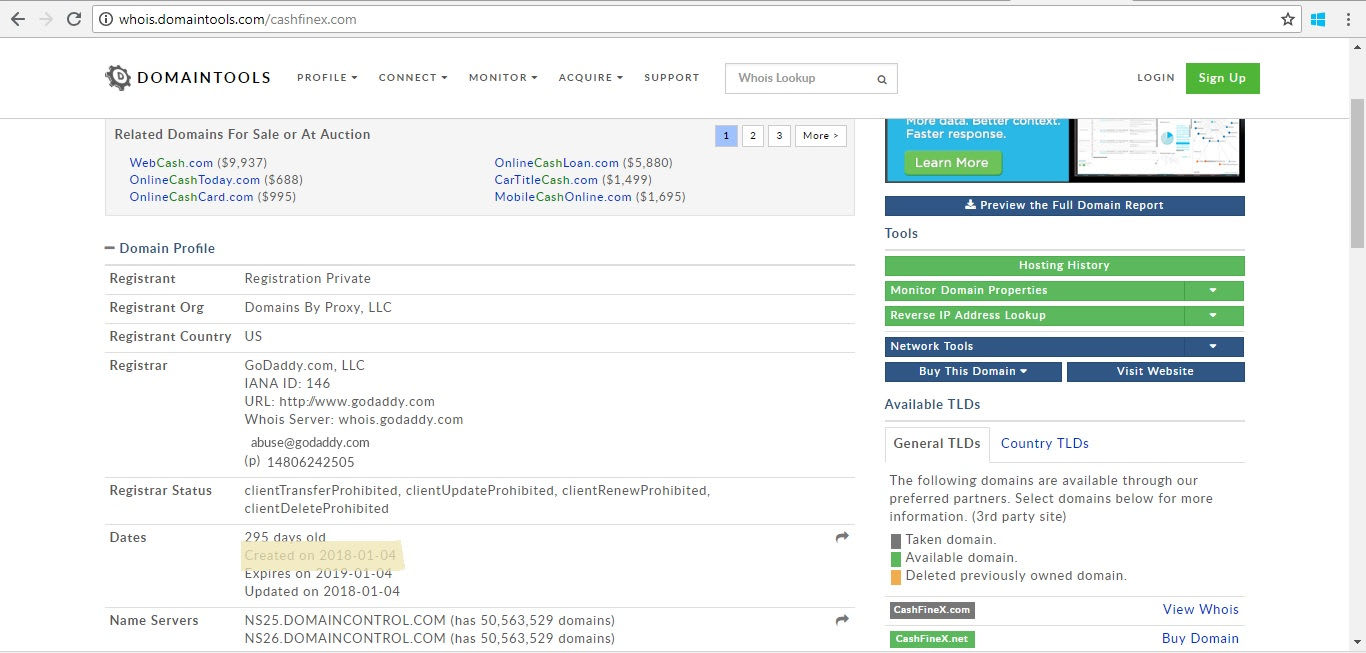Click the LOGIN link
1366x653 pixels.
[x=1156, y=77]
